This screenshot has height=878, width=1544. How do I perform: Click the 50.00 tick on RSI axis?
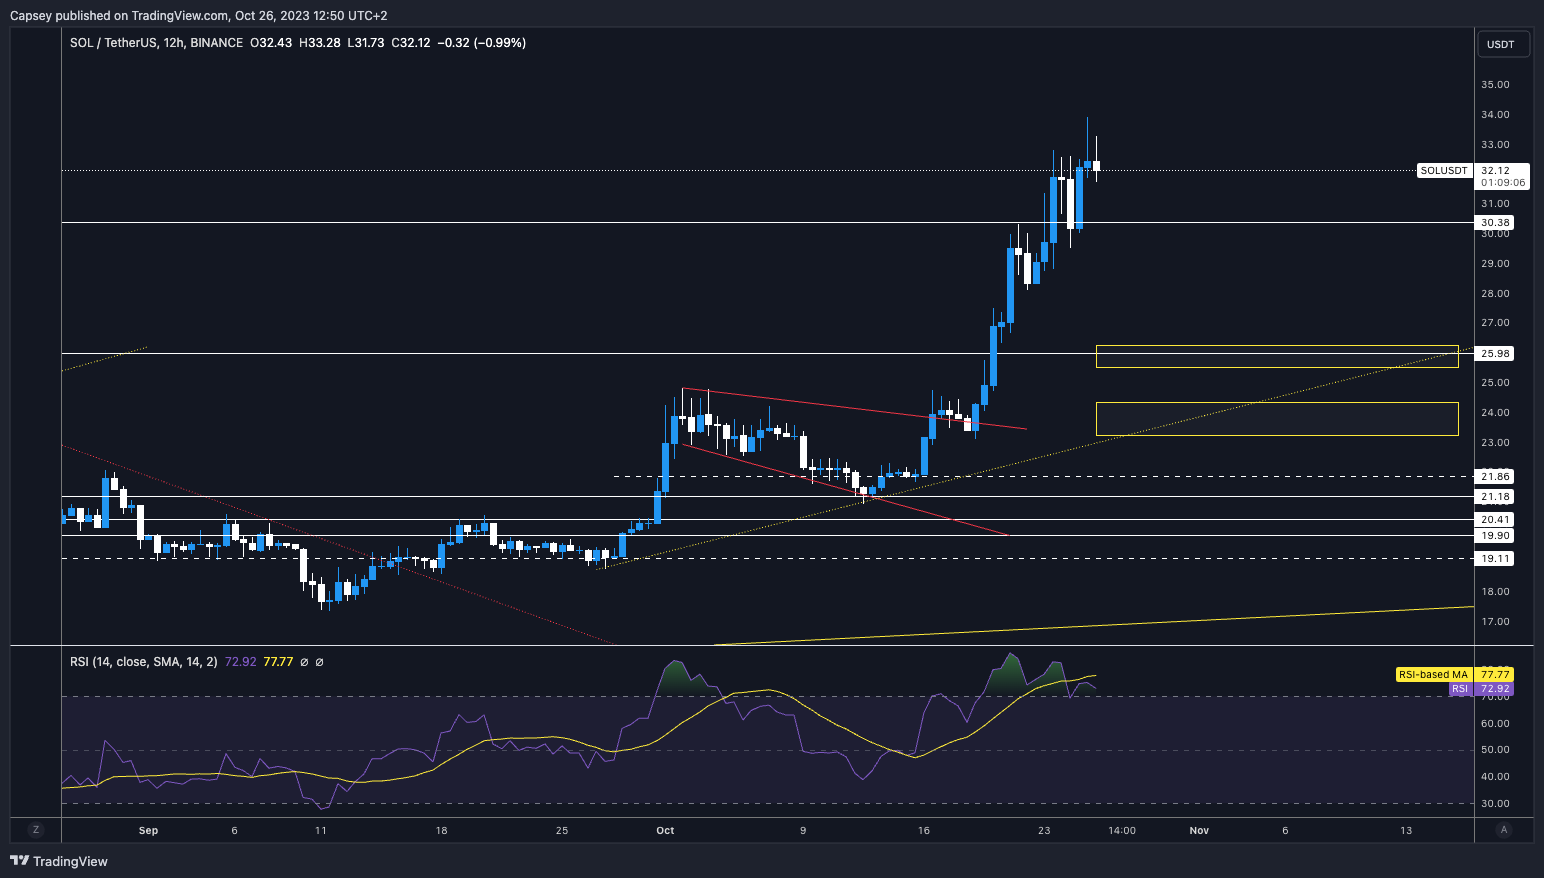(1495, 750)
